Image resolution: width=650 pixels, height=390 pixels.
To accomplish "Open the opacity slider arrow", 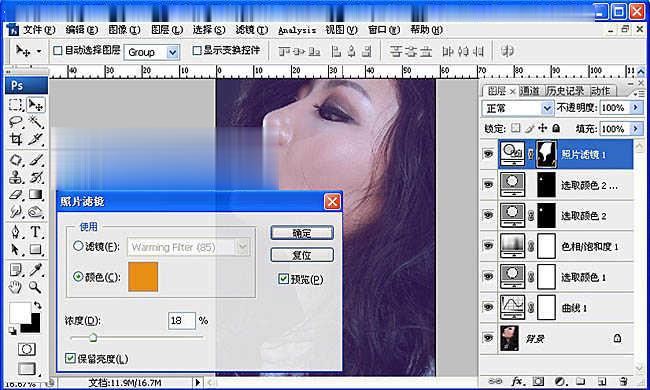I will pyautogui.click(x=635, y=108).
